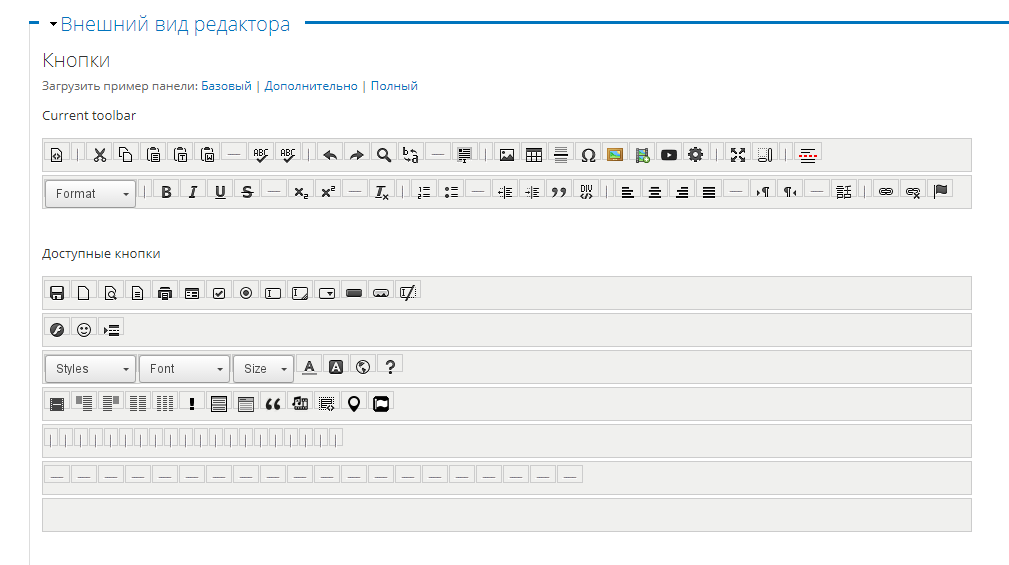The image size is (1009, 565).
Task: Click the Cut scissors icon
Action: (x=99, y=154)
